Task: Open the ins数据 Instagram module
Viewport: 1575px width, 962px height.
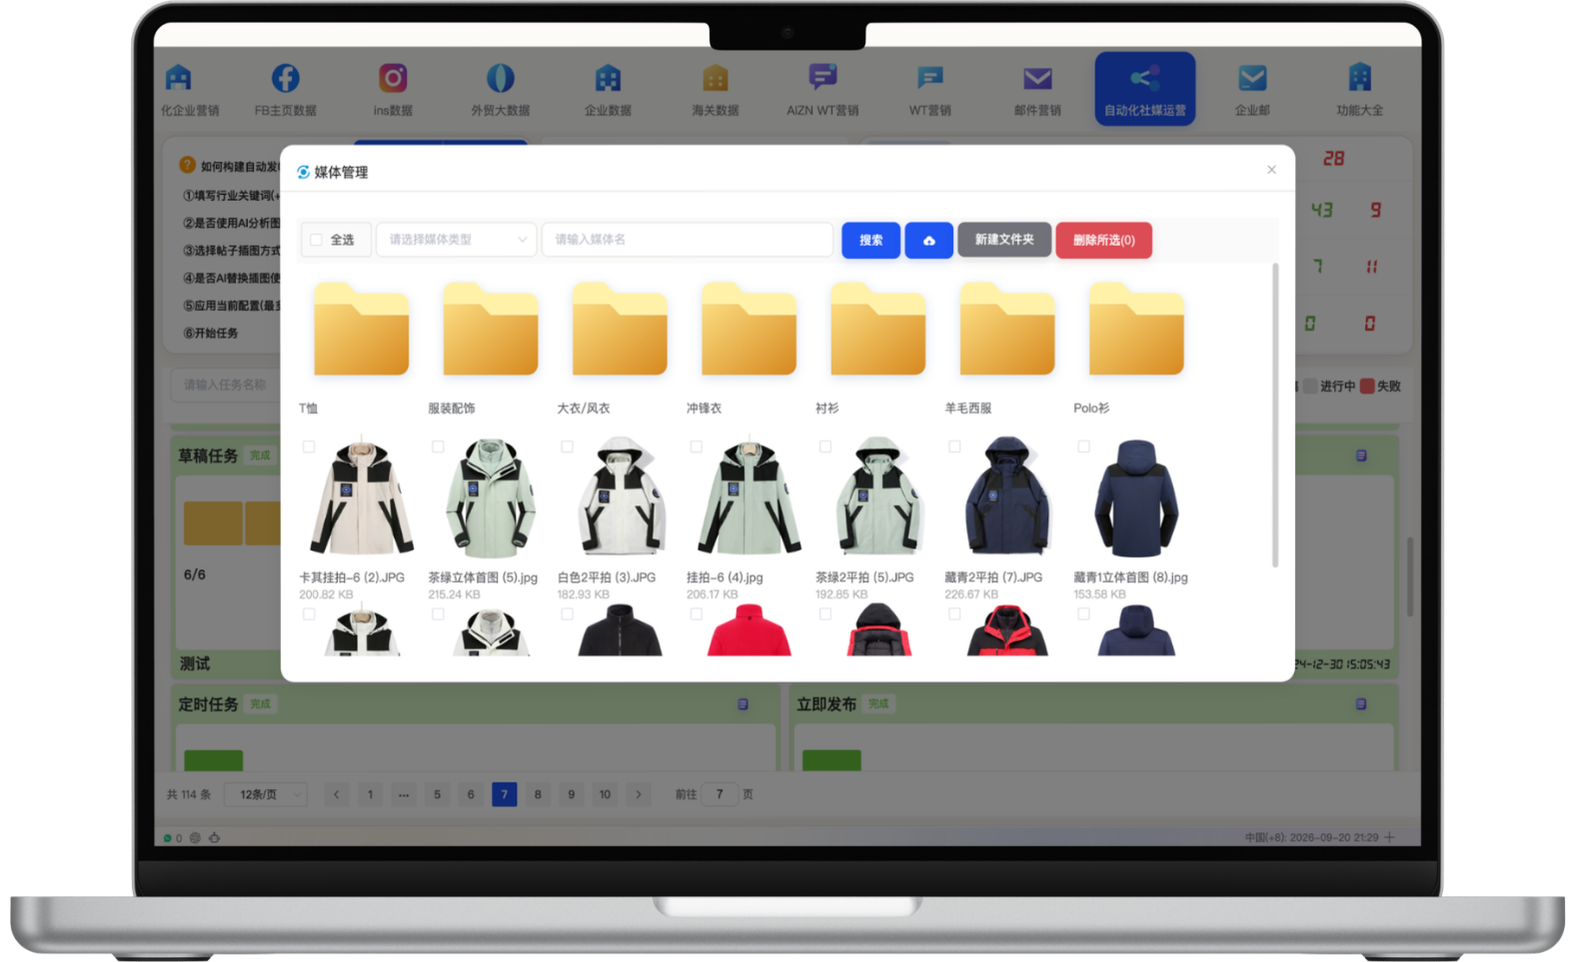Action: (x=393, y=89)
